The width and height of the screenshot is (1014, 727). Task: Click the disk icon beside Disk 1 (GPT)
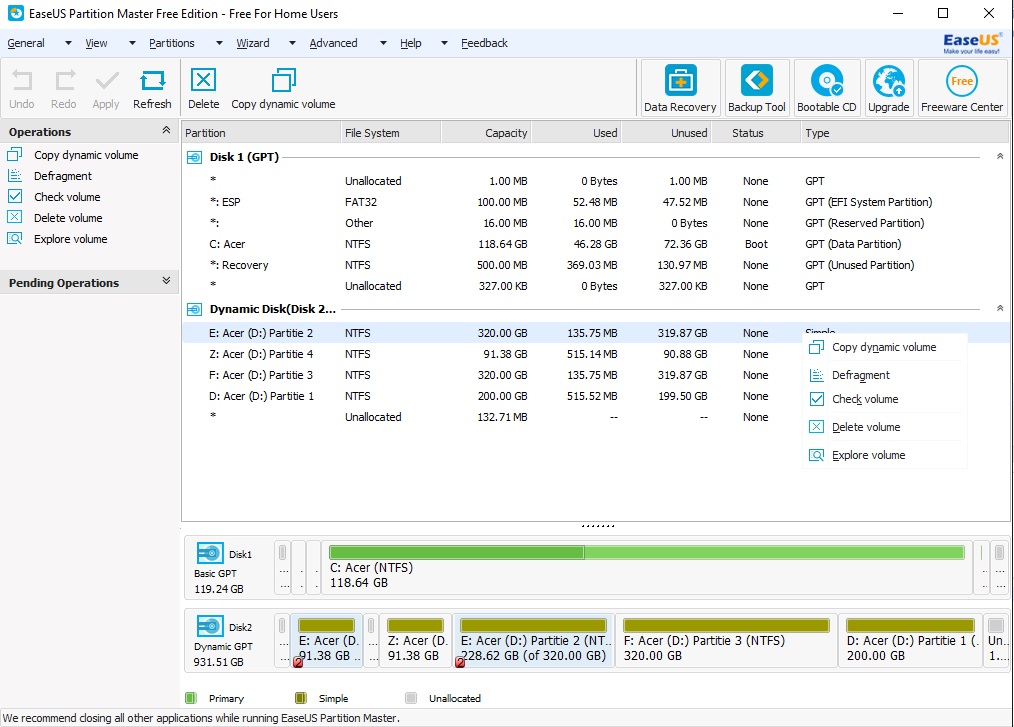(x=194, y=157)
